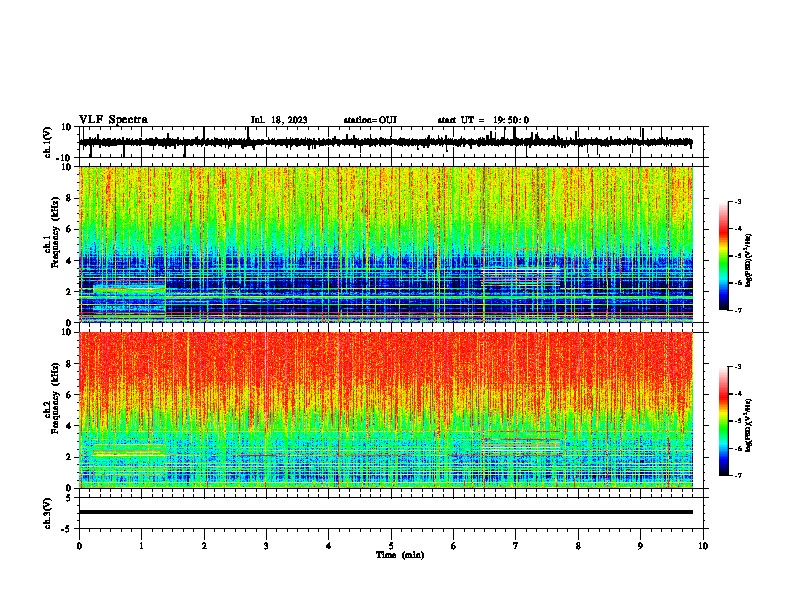This screenshot has height=612, width=792.
Task: Click the "VLF Spectra" plot title
Action: pos(113,120)
